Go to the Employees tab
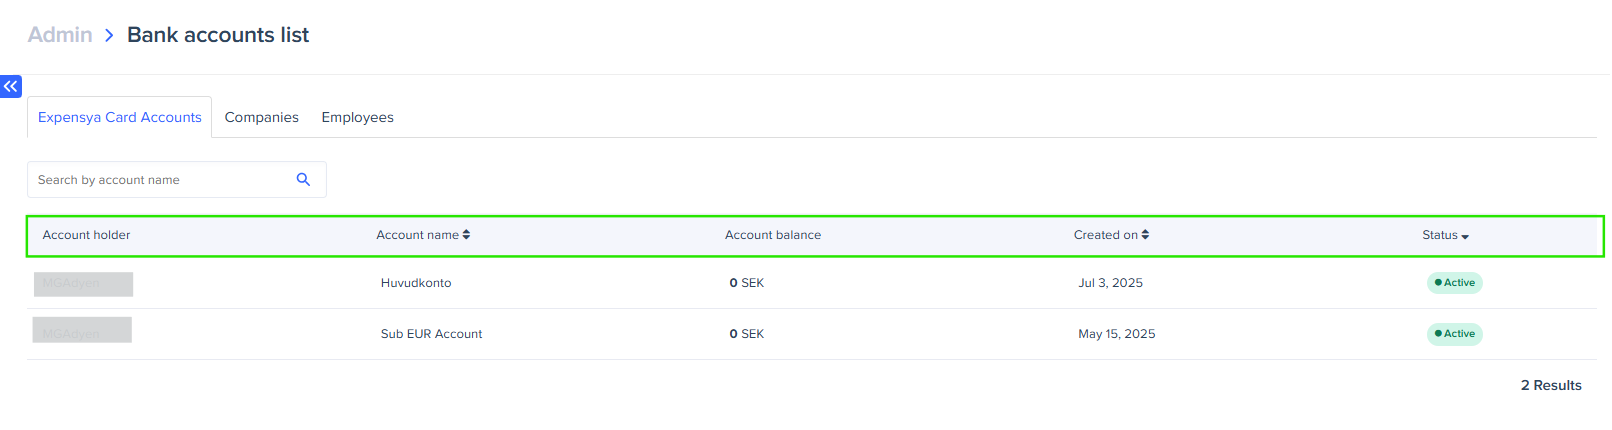 [357, 118]
